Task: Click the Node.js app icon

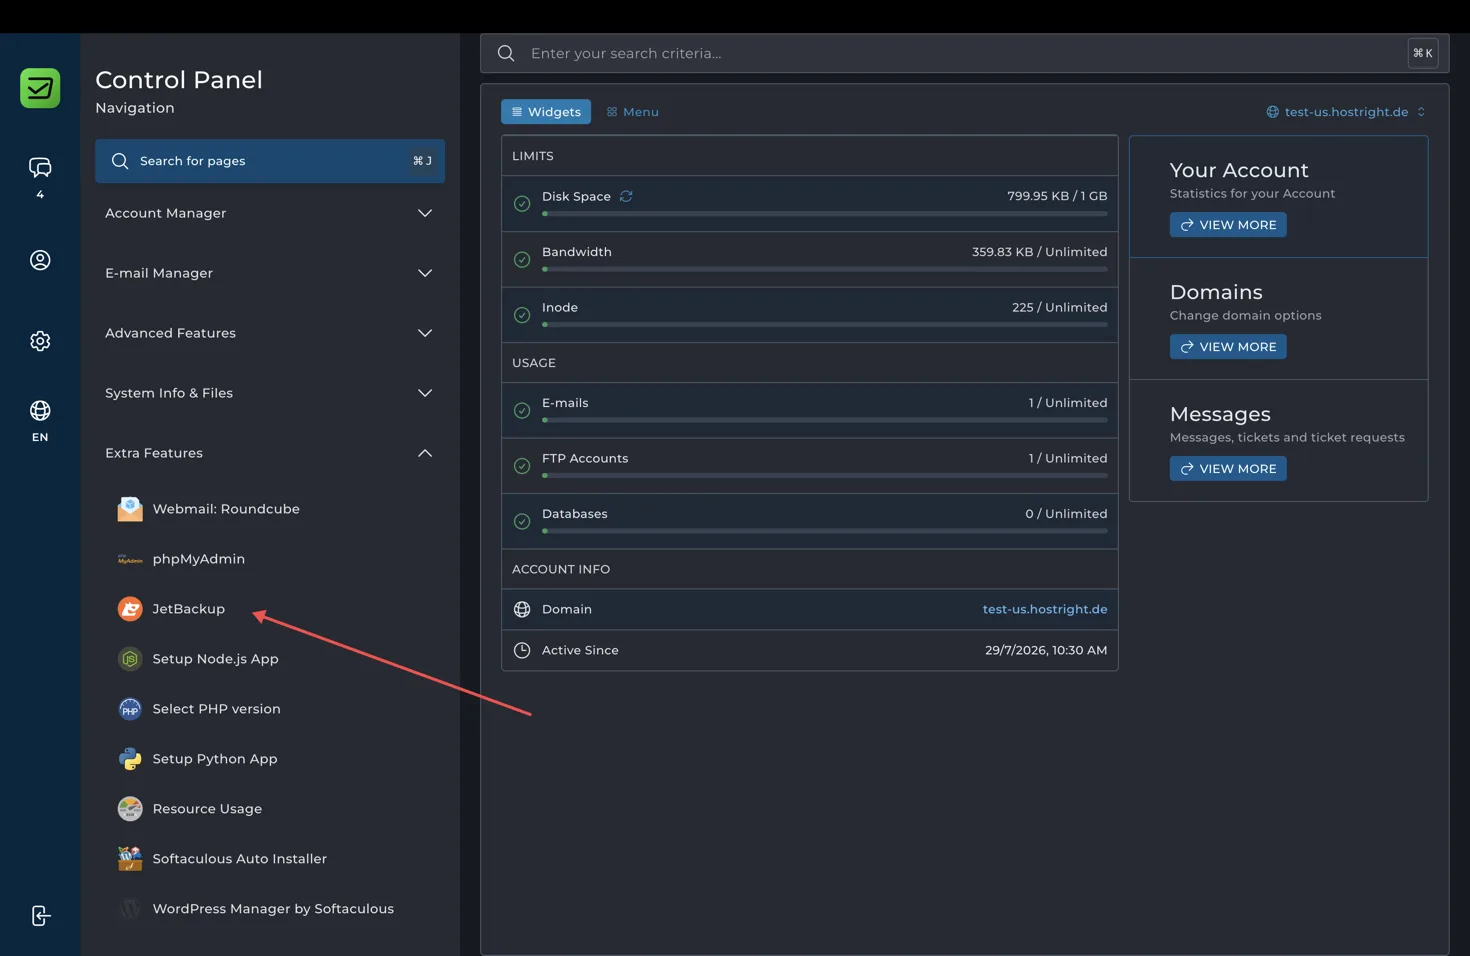Action: coord(130,659)
